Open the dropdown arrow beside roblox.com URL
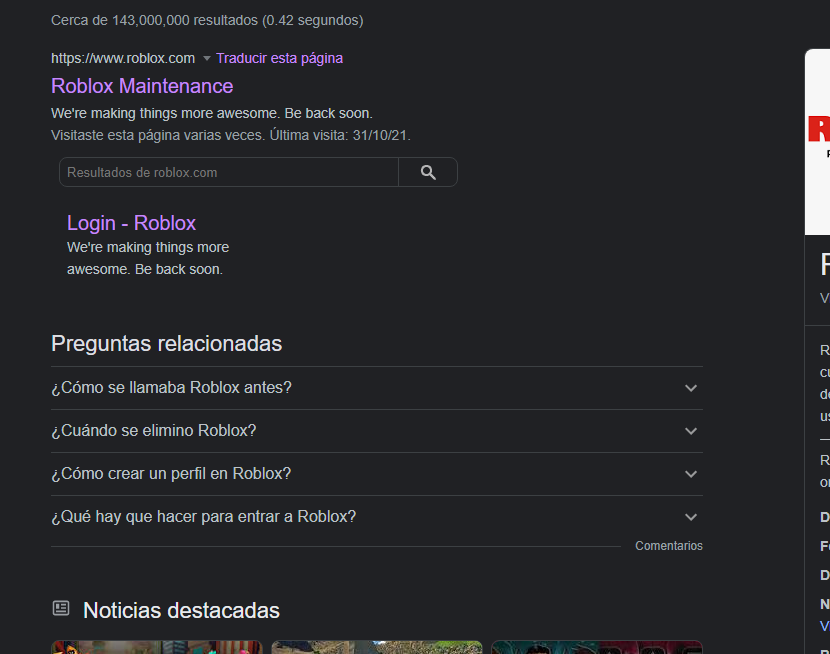The height and width of the screenshot is (654, 830). coord(207,58)
